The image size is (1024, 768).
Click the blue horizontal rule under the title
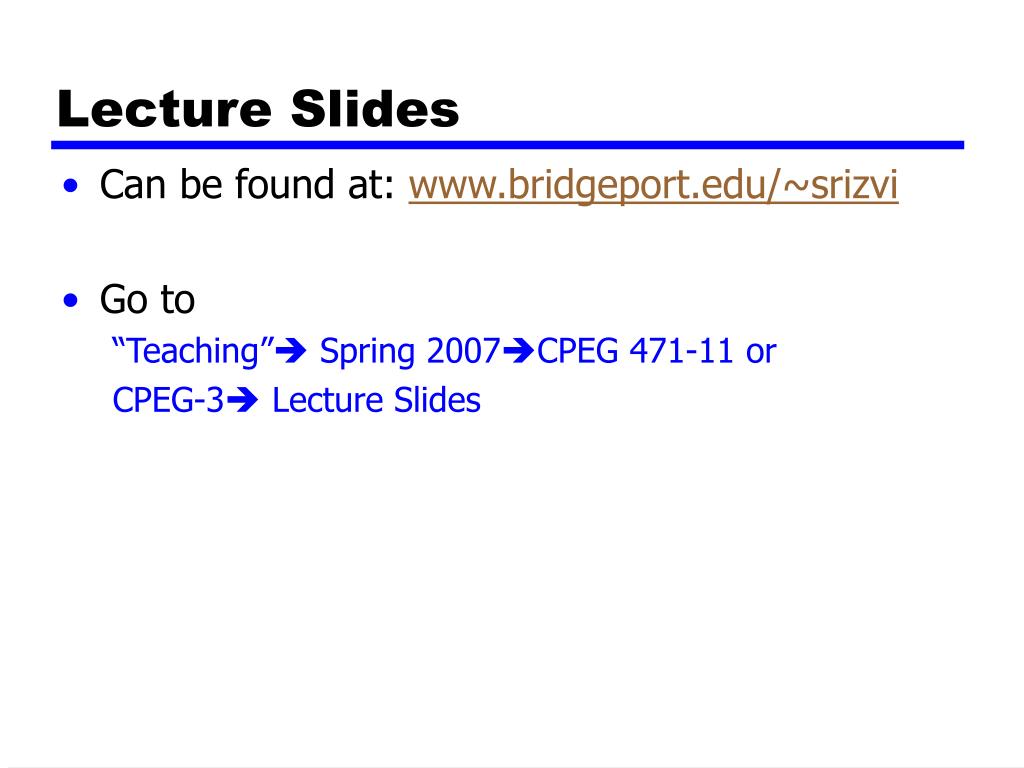point(507,145)
